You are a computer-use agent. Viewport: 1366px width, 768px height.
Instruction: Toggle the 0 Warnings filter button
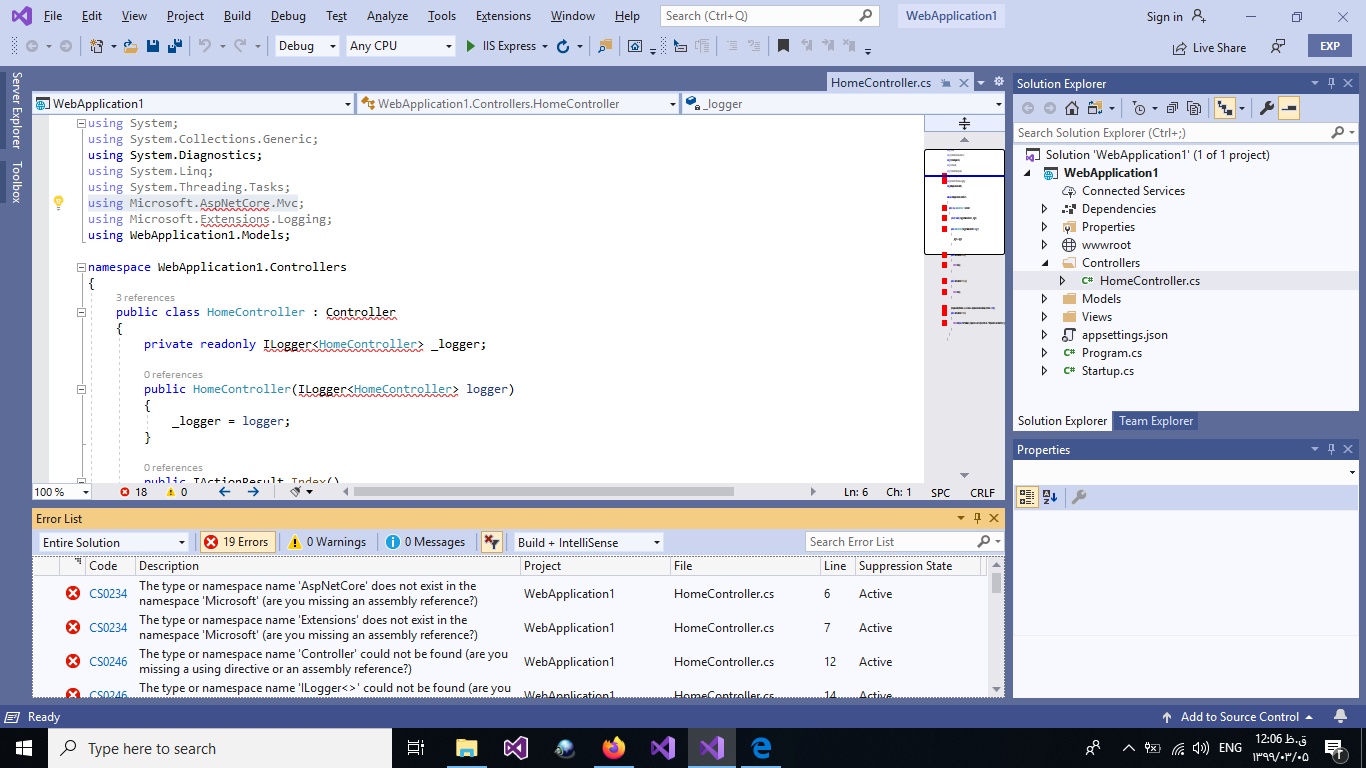327,542
